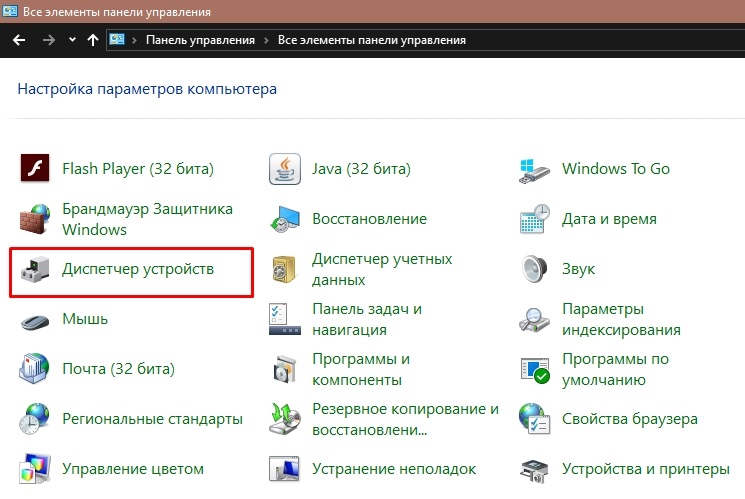Viewport: 745px width, 499px height.
Task: Open Региональные стандарты link
Action: pos(152,419)
